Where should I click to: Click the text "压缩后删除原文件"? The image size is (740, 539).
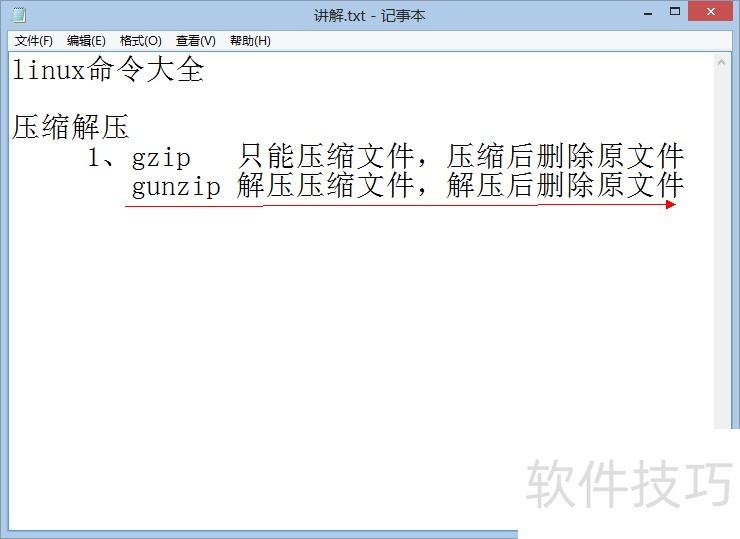point(565,156)
